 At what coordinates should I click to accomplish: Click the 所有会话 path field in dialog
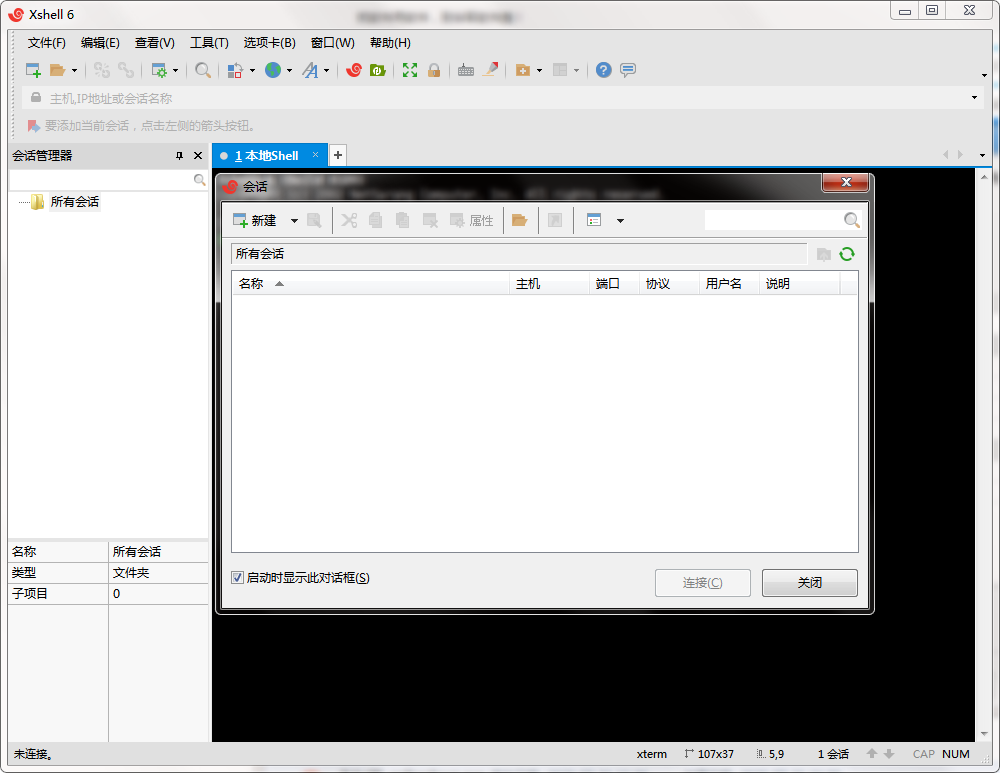tap(519, 254)
